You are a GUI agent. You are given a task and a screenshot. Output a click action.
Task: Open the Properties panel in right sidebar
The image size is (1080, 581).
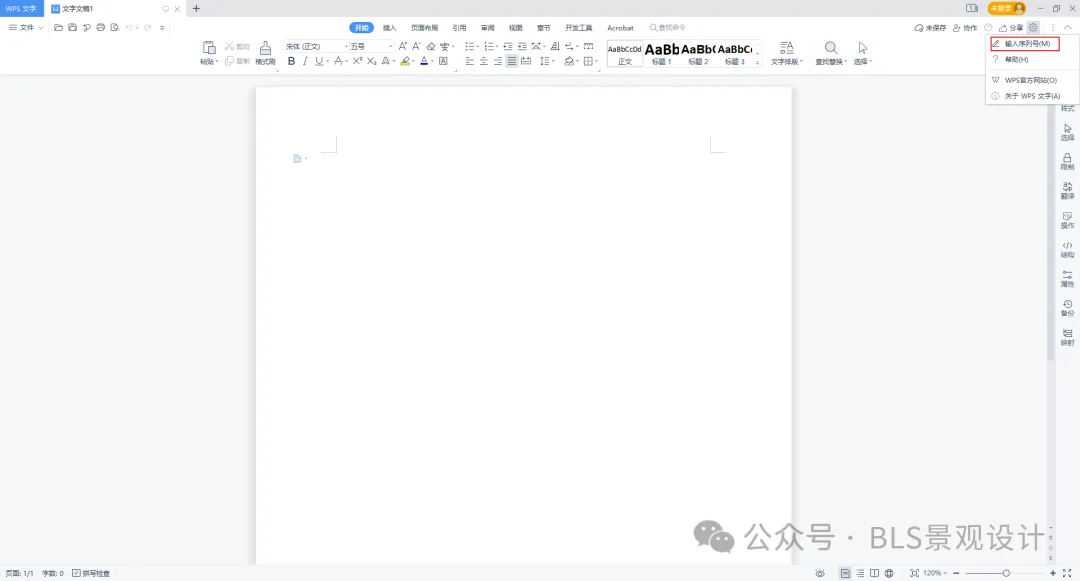pyautogui.click(x=1067, y=278)
